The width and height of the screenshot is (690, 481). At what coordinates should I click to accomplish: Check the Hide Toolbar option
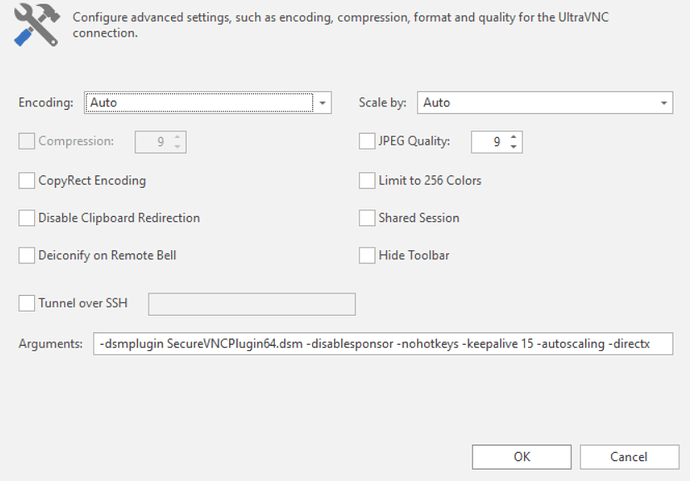coord(367,255)
